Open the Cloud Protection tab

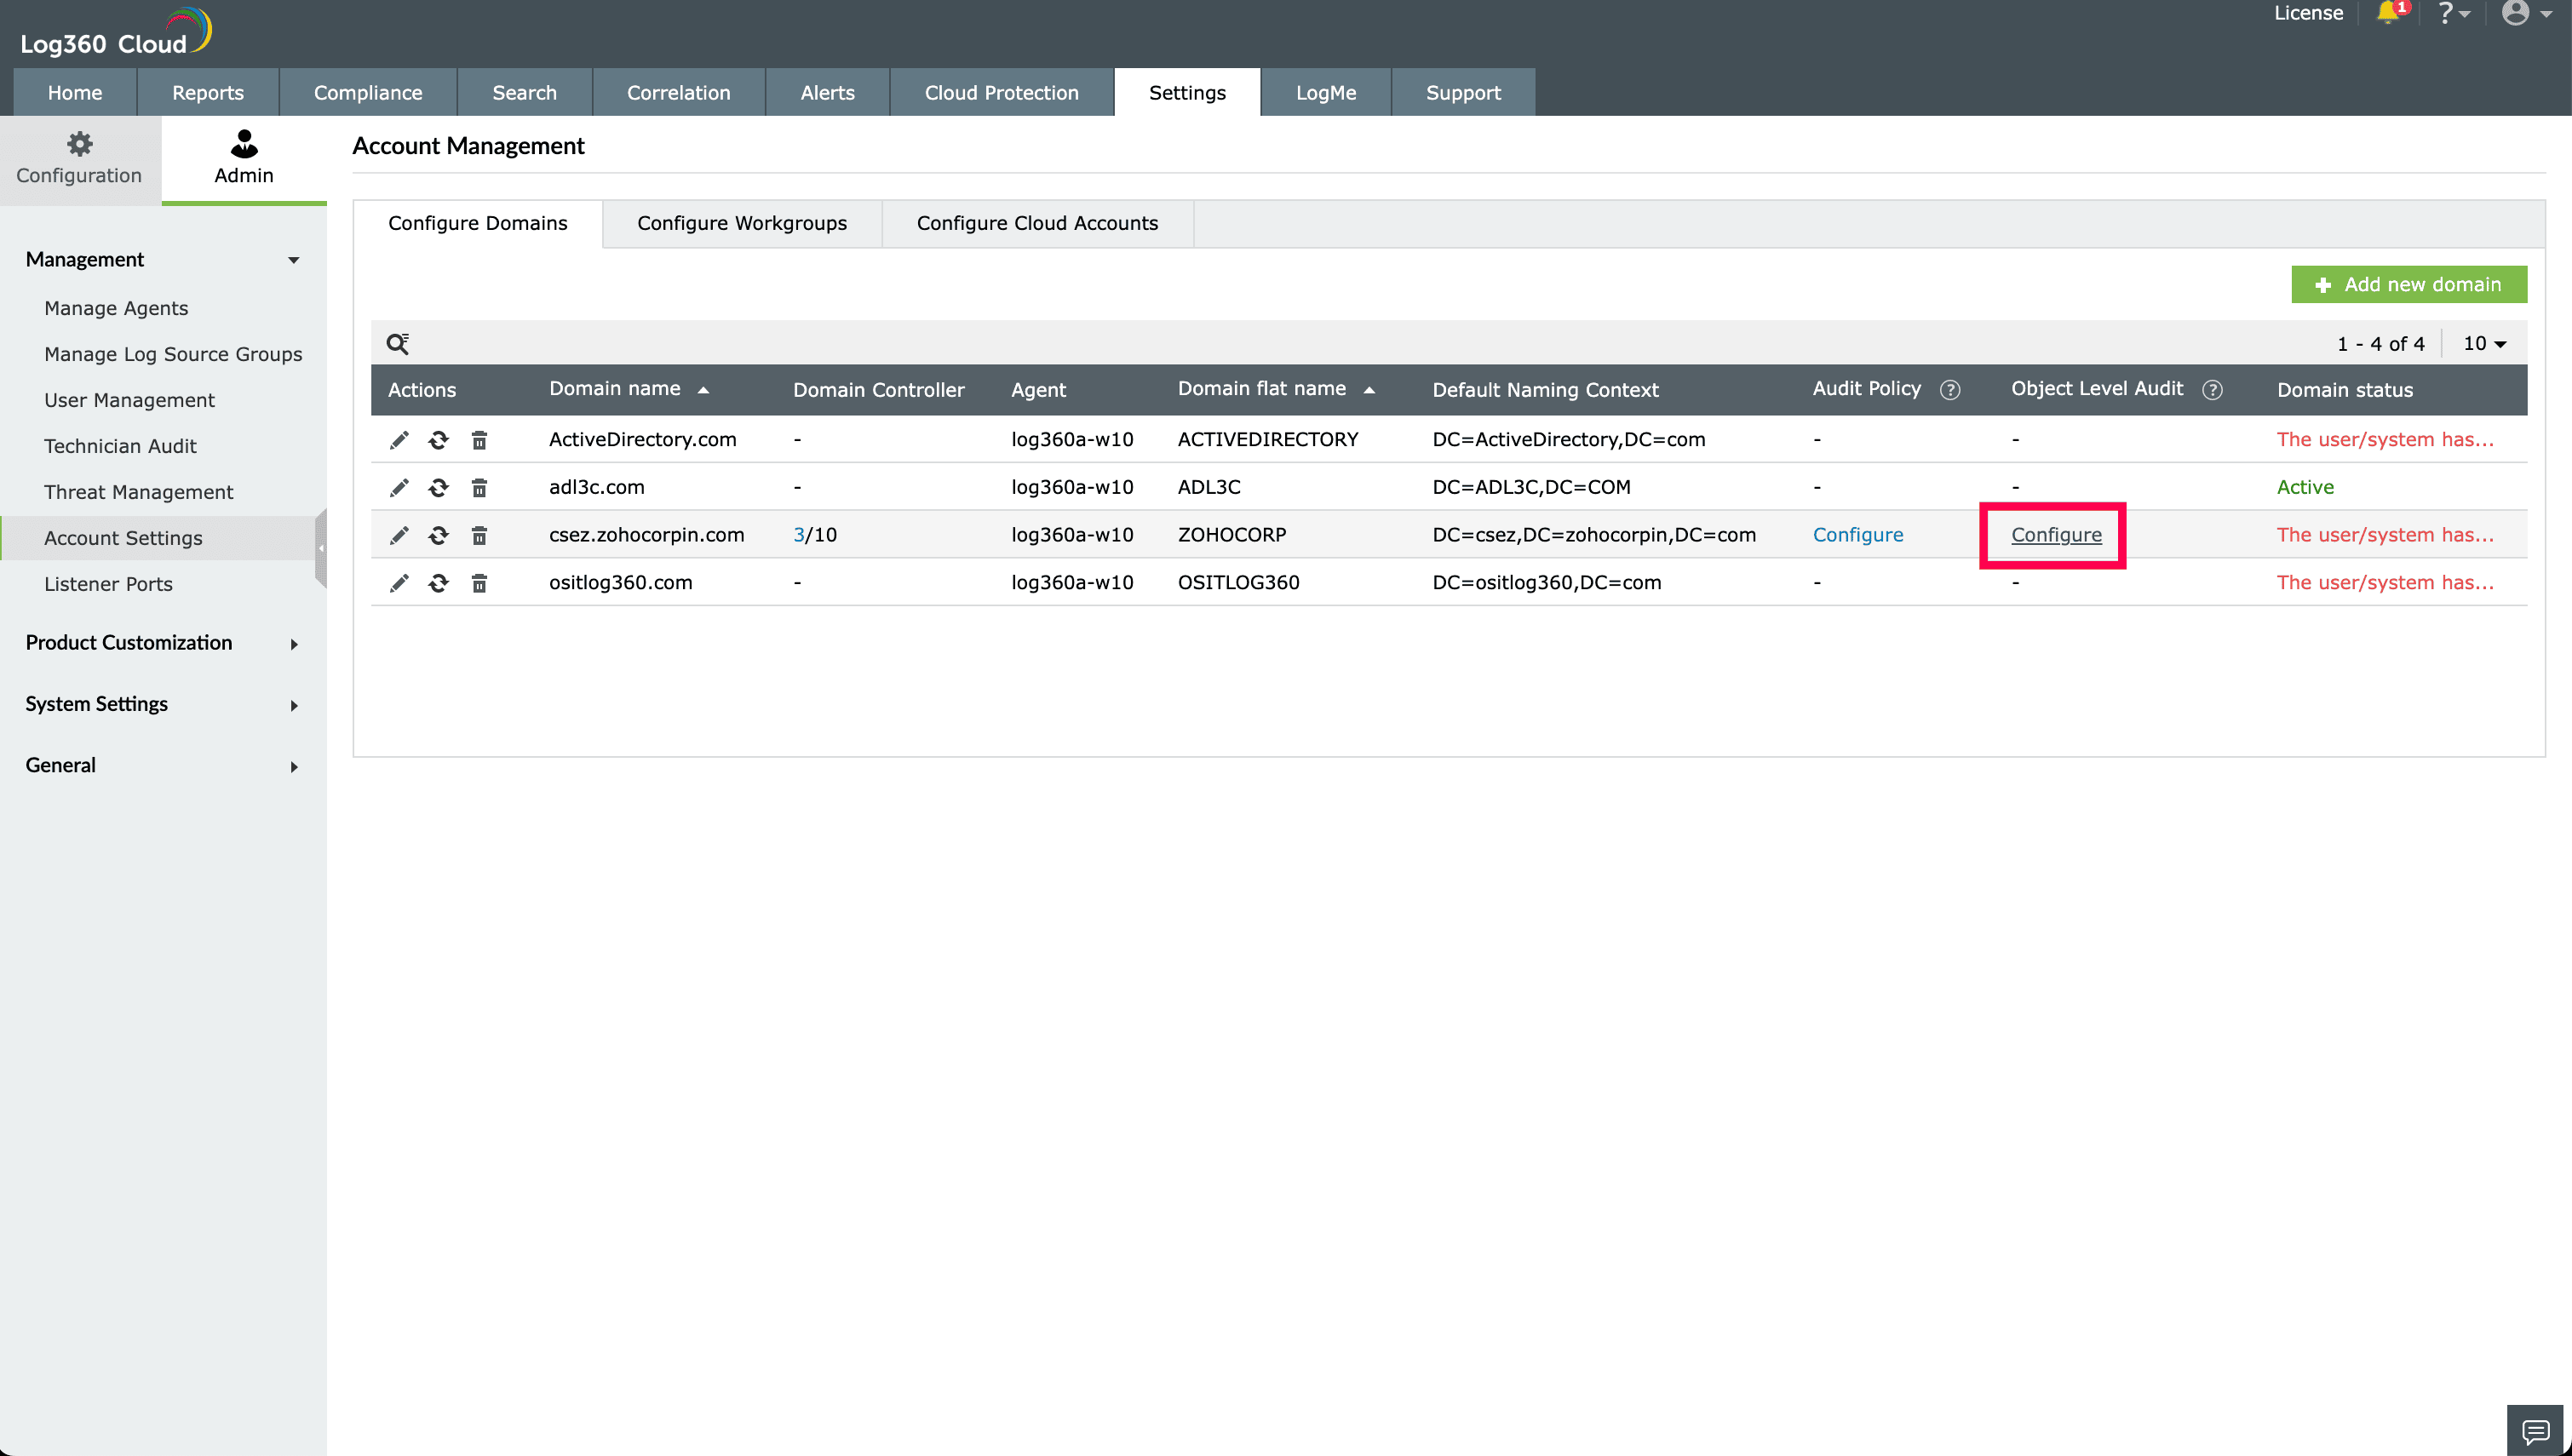(x=1001, y=93)
